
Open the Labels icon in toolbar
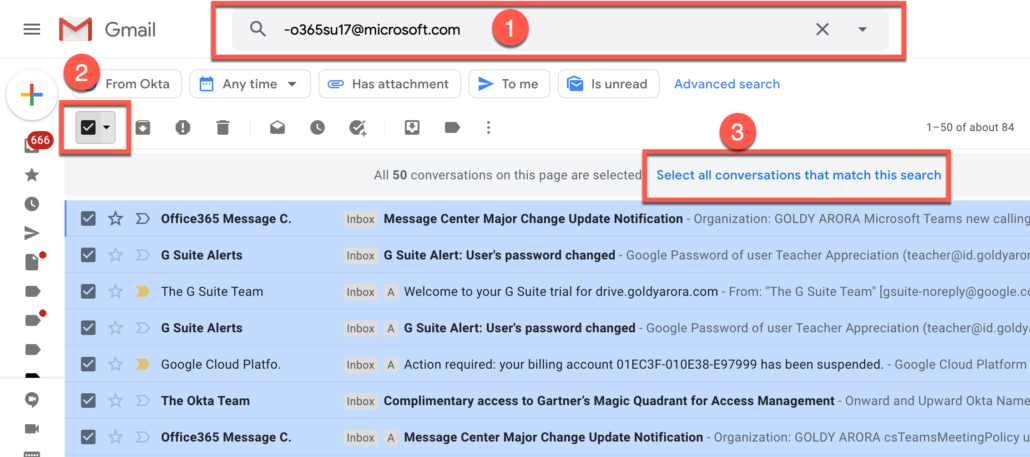(452, 127)
